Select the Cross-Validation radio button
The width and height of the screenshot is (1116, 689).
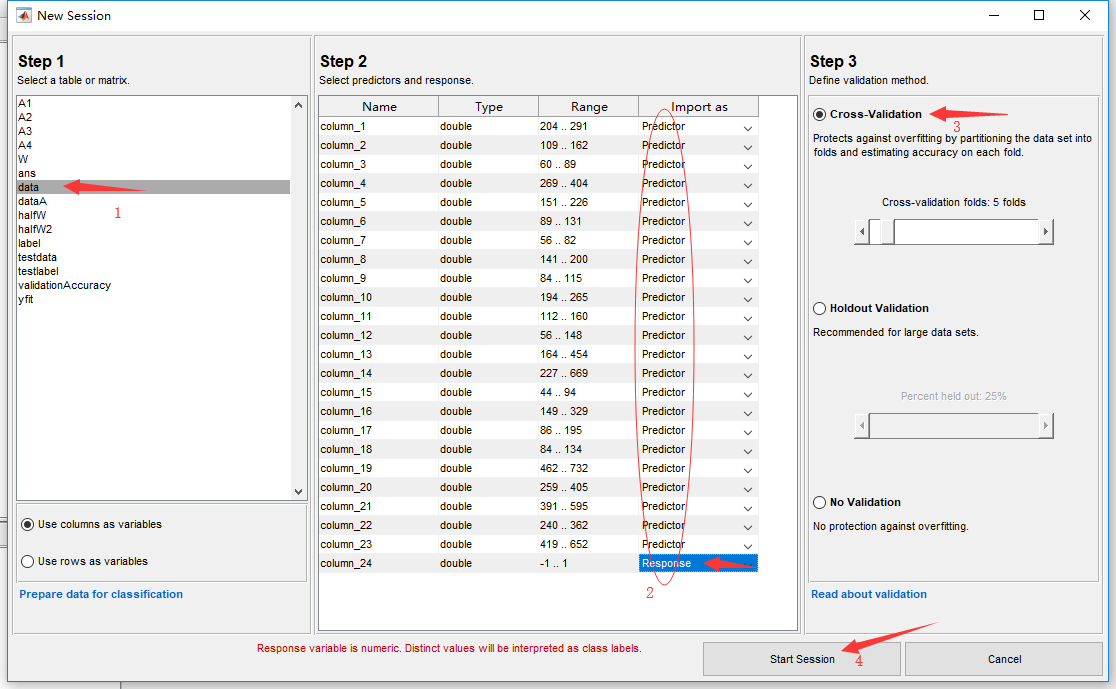tap(820, 114)
